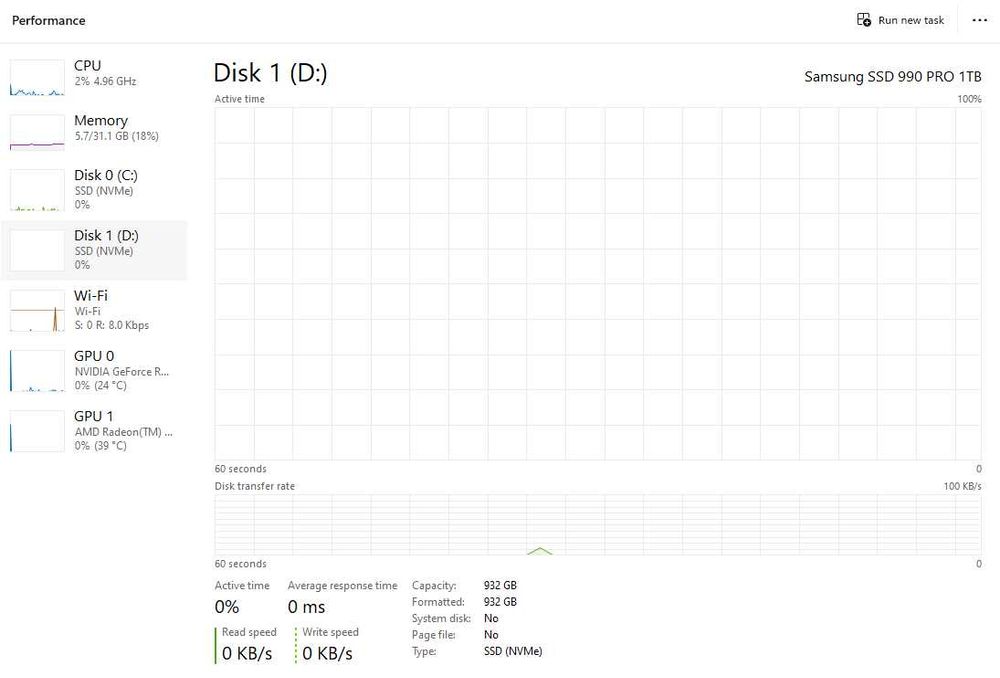Click the Capacity 932 GB value
Viewport: 1000px width, 678px height.
tap(500, 586)
